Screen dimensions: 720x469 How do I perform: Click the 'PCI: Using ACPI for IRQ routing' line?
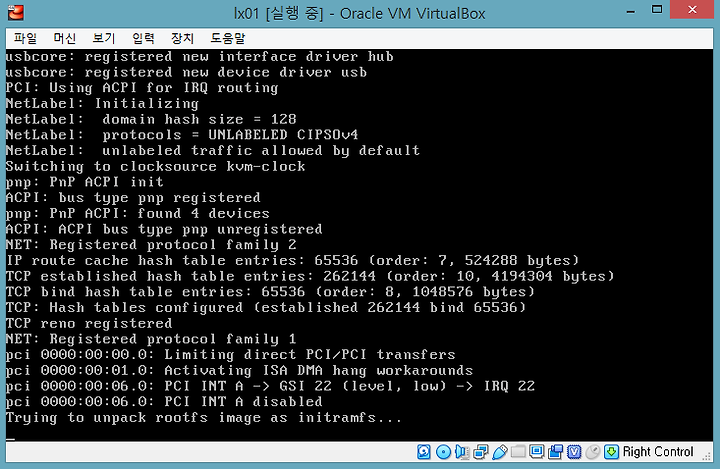click(142, 88)
